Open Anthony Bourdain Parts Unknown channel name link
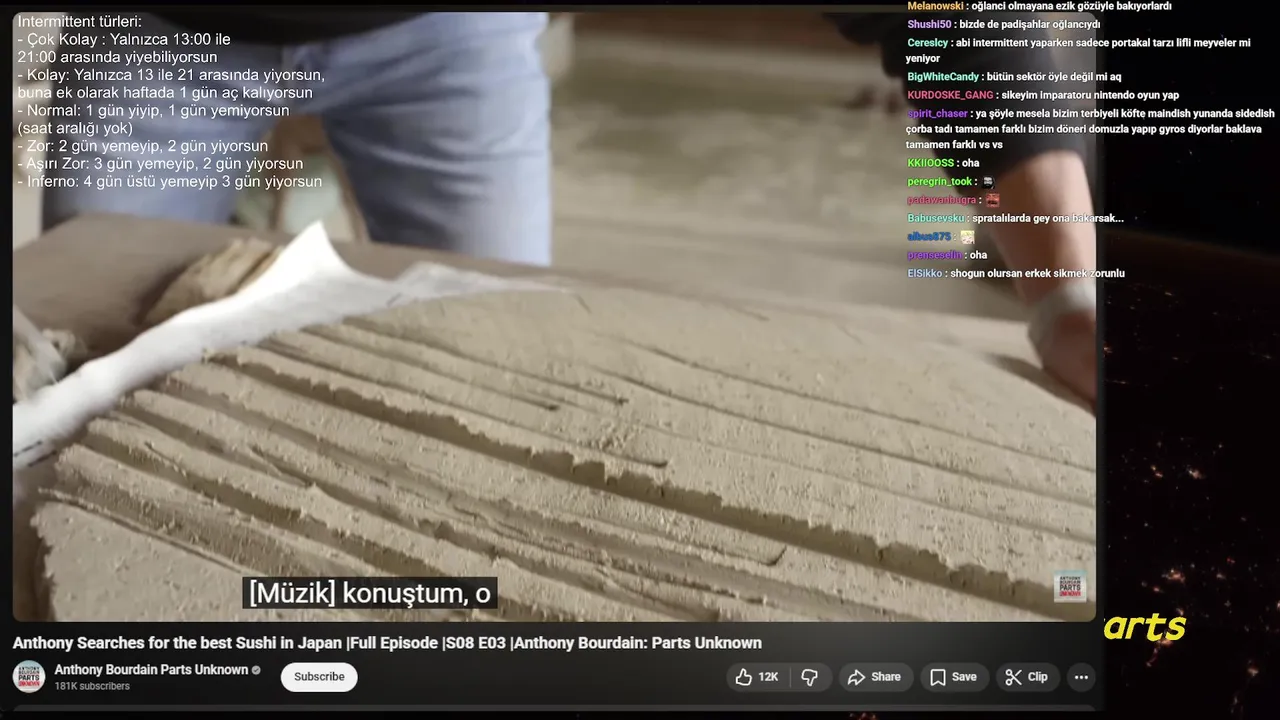The width and height of the screenshot is (1280, 720). tap(151, 670)
